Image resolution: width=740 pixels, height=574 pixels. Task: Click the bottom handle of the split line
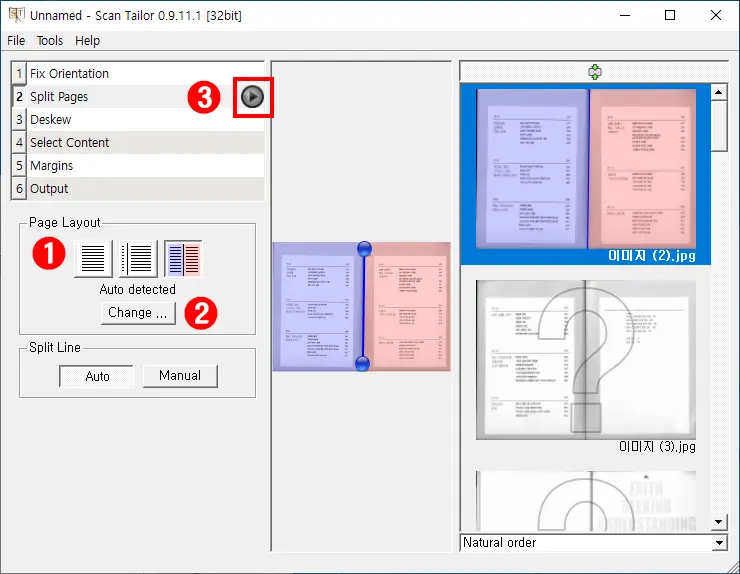coord(363,364)
